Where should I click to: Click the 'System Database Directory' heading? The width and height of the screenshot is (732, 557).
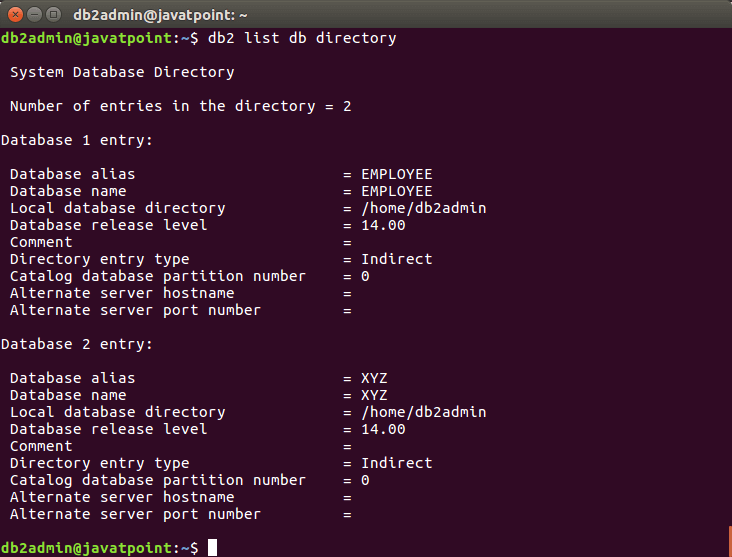pyautogui.click(x=122, y=72)
